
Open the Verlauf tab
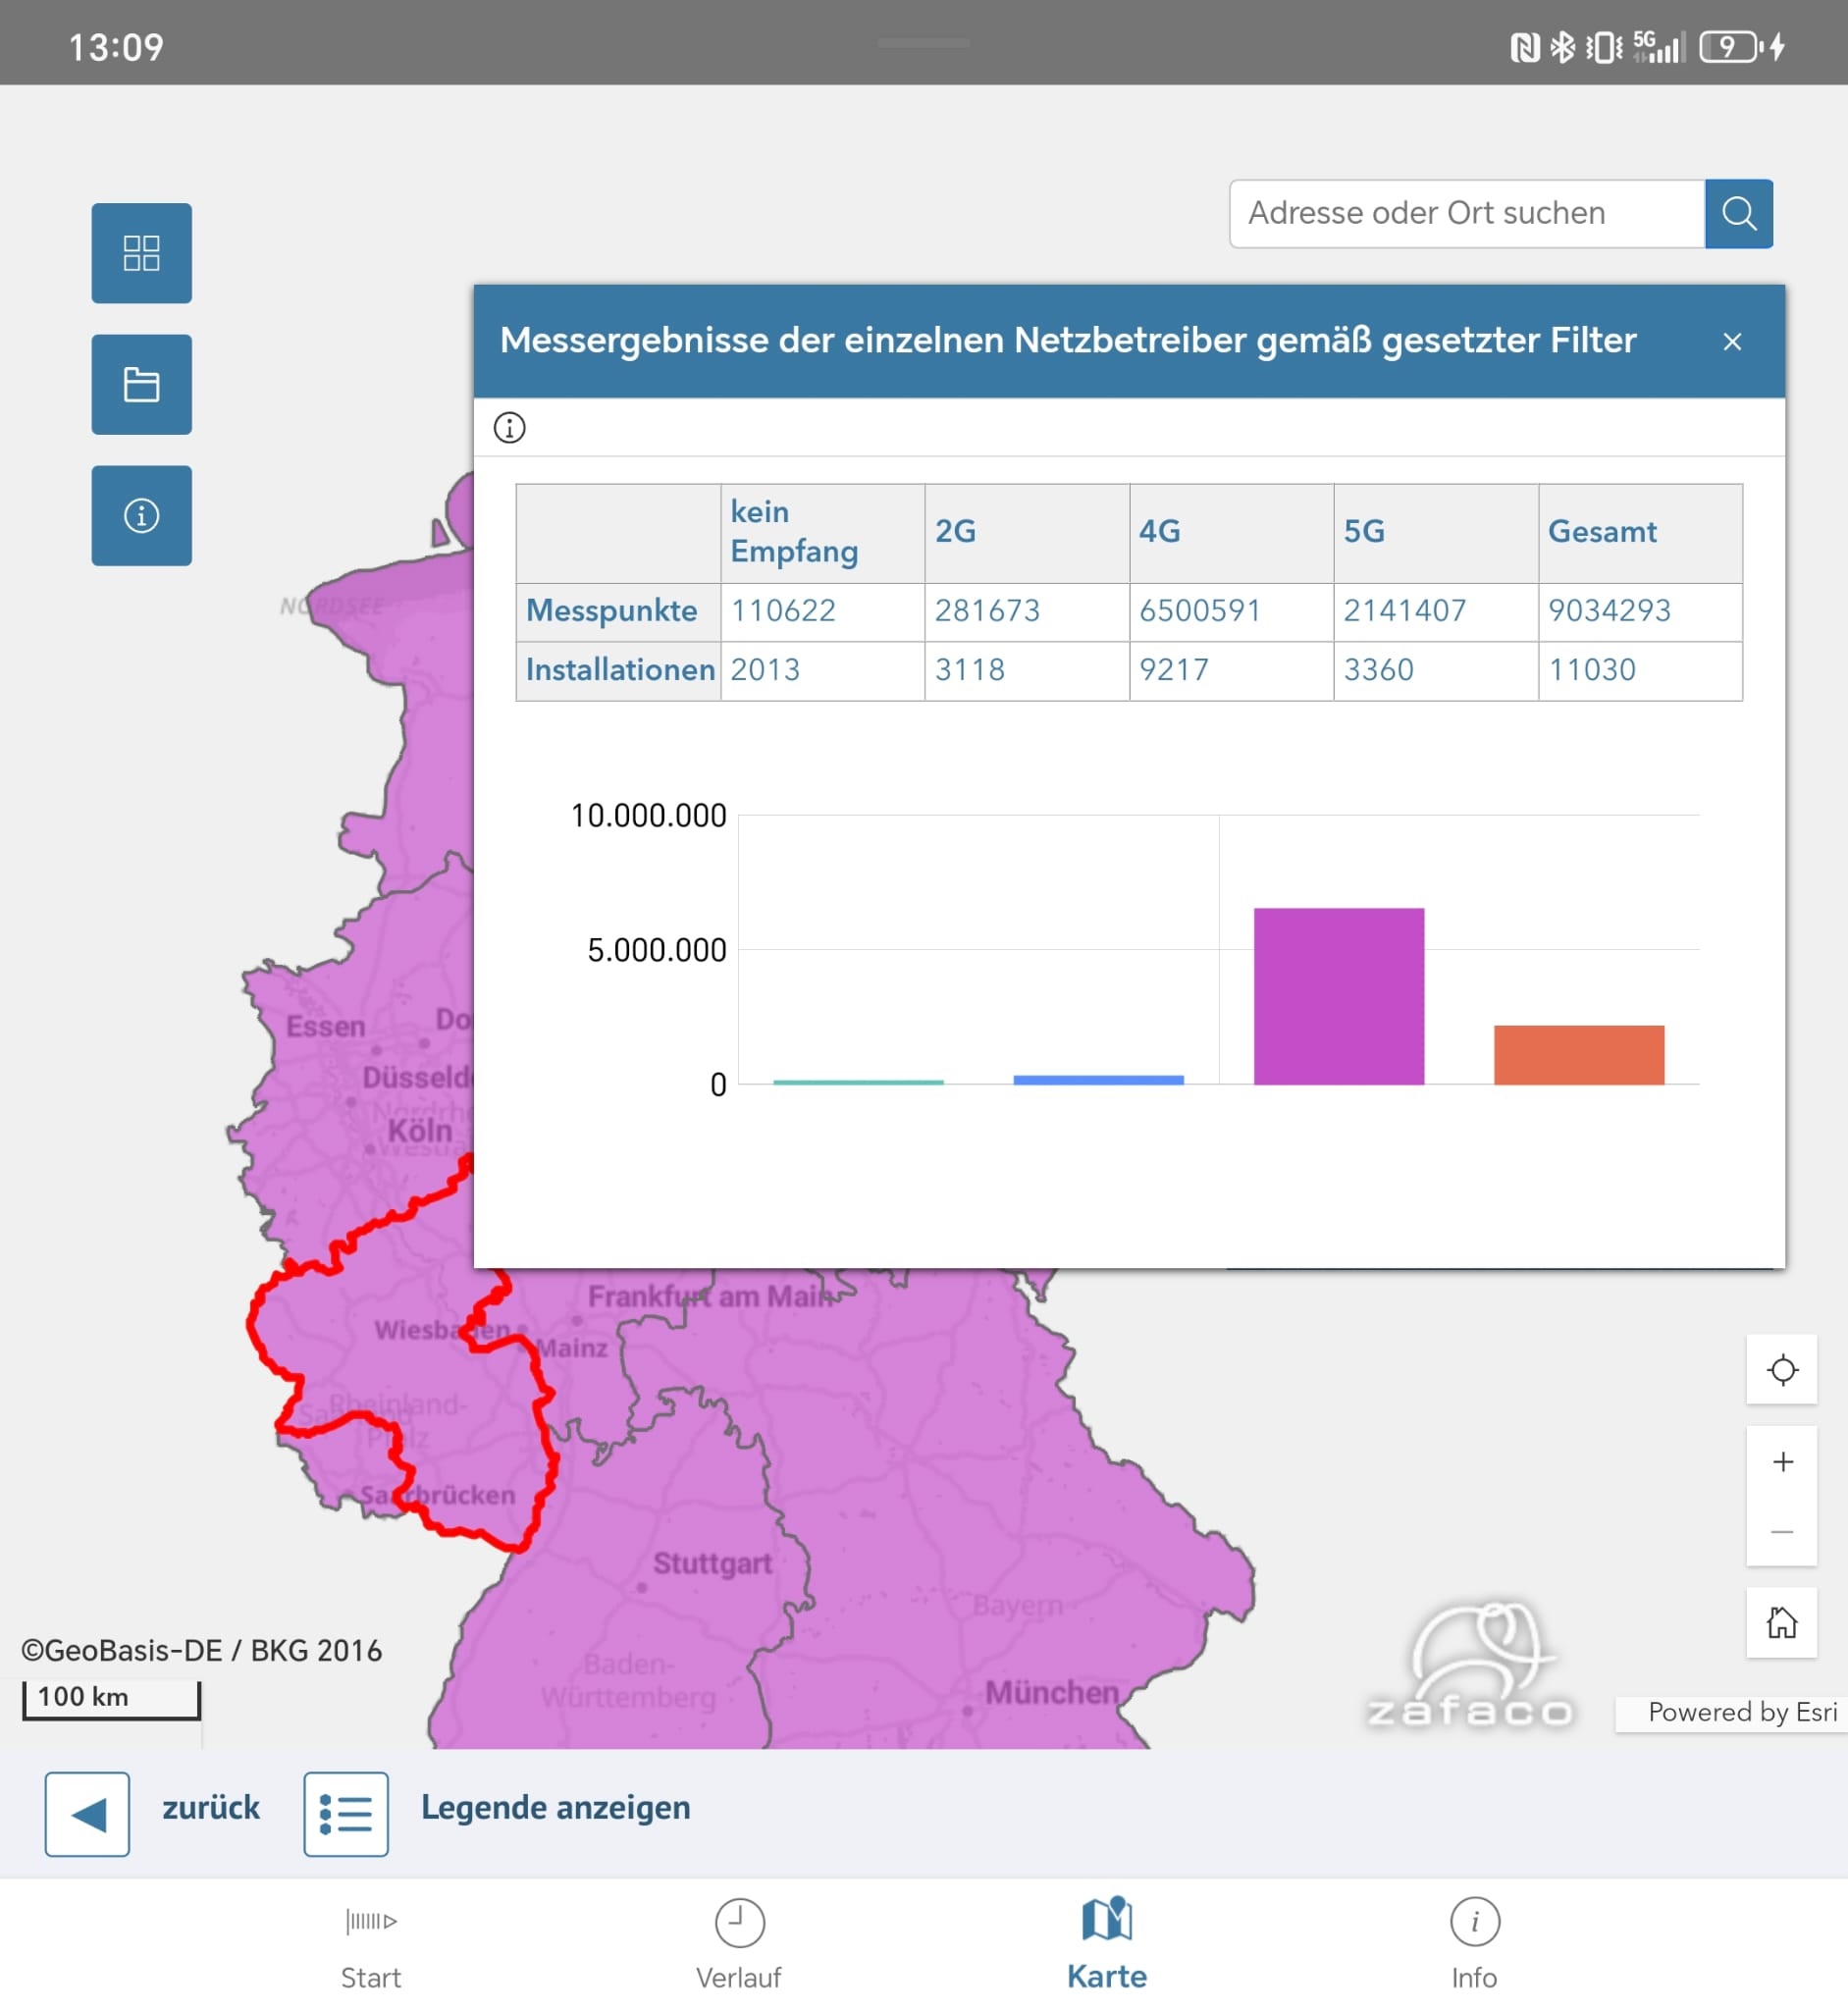point(739,1945)
